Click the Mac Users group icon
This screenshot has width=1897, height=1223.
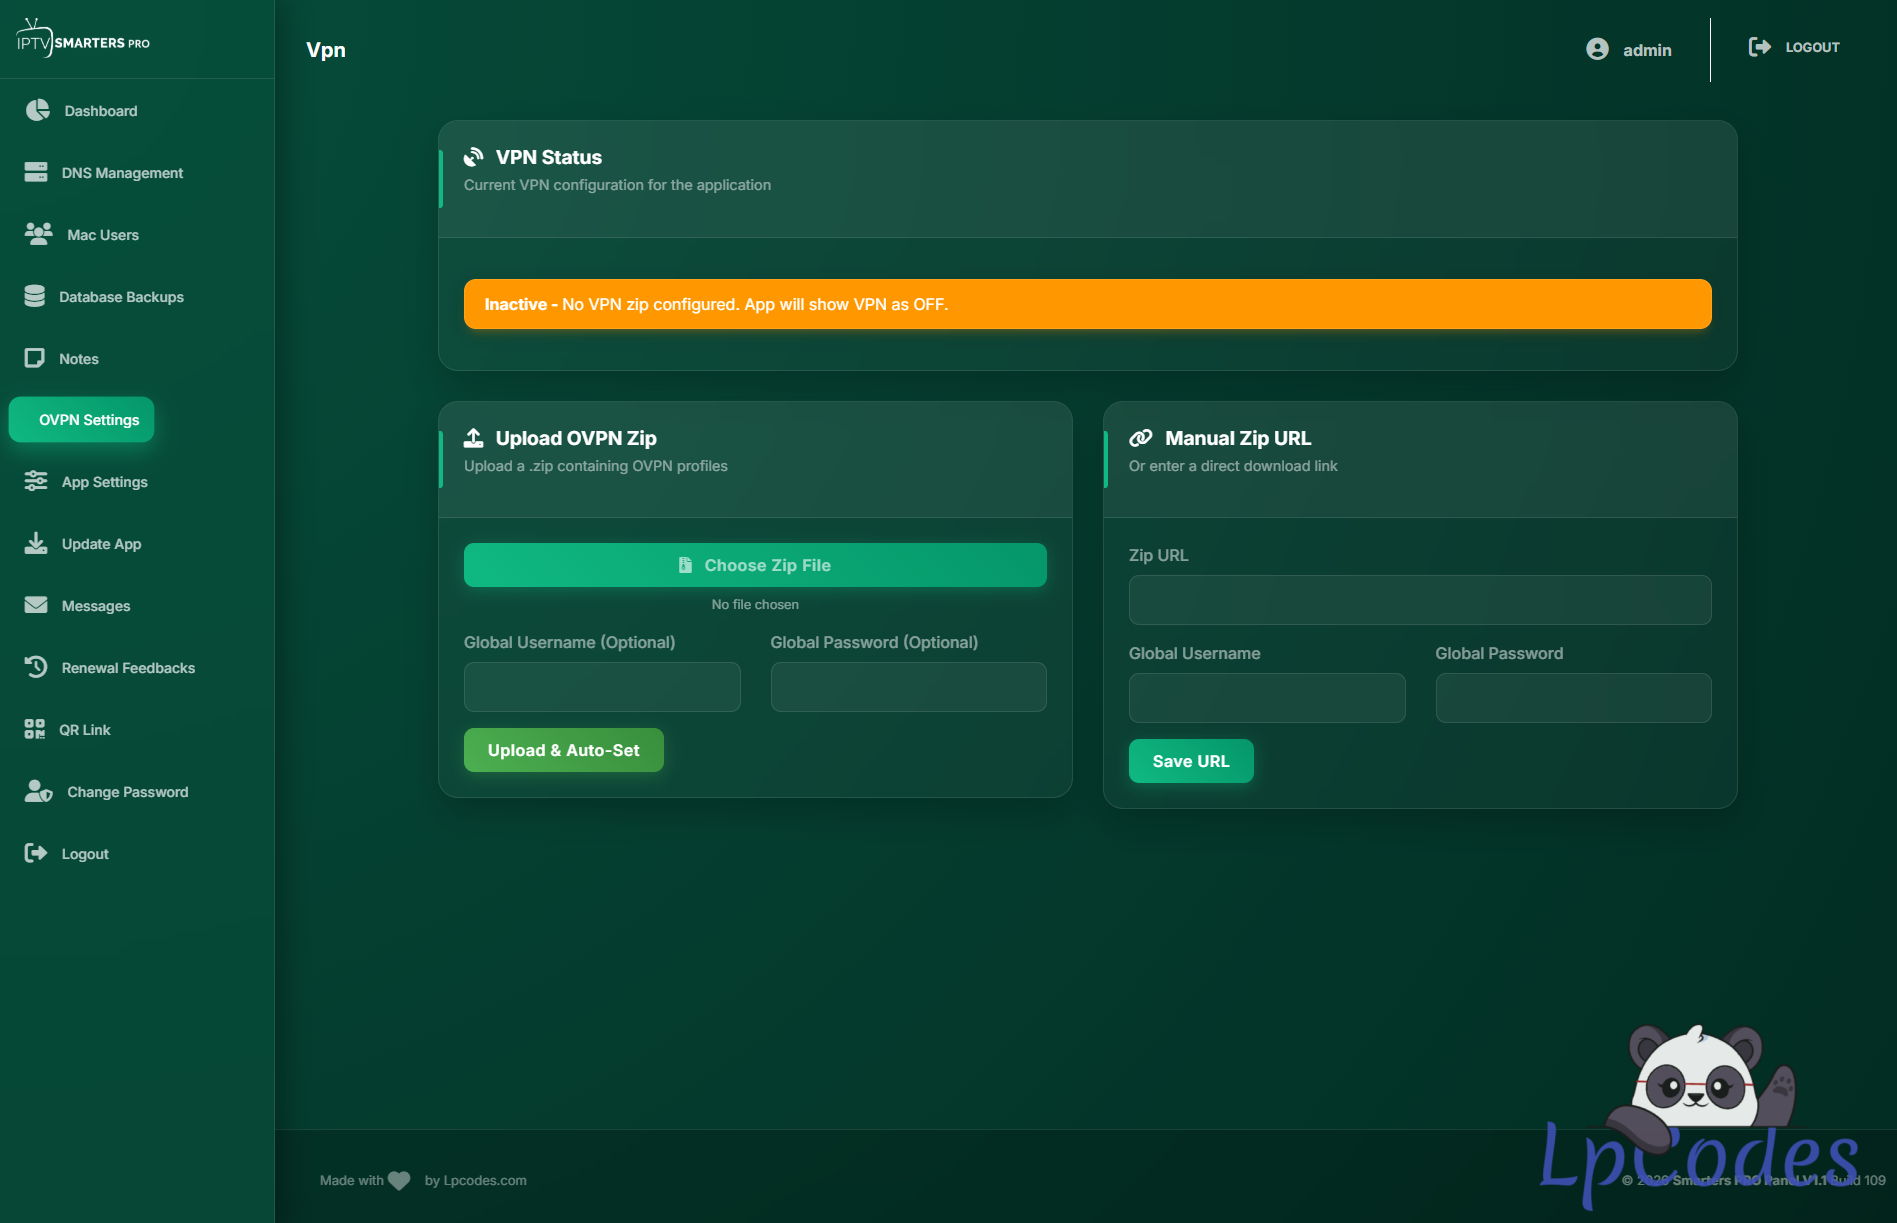(x=38, y=234)
